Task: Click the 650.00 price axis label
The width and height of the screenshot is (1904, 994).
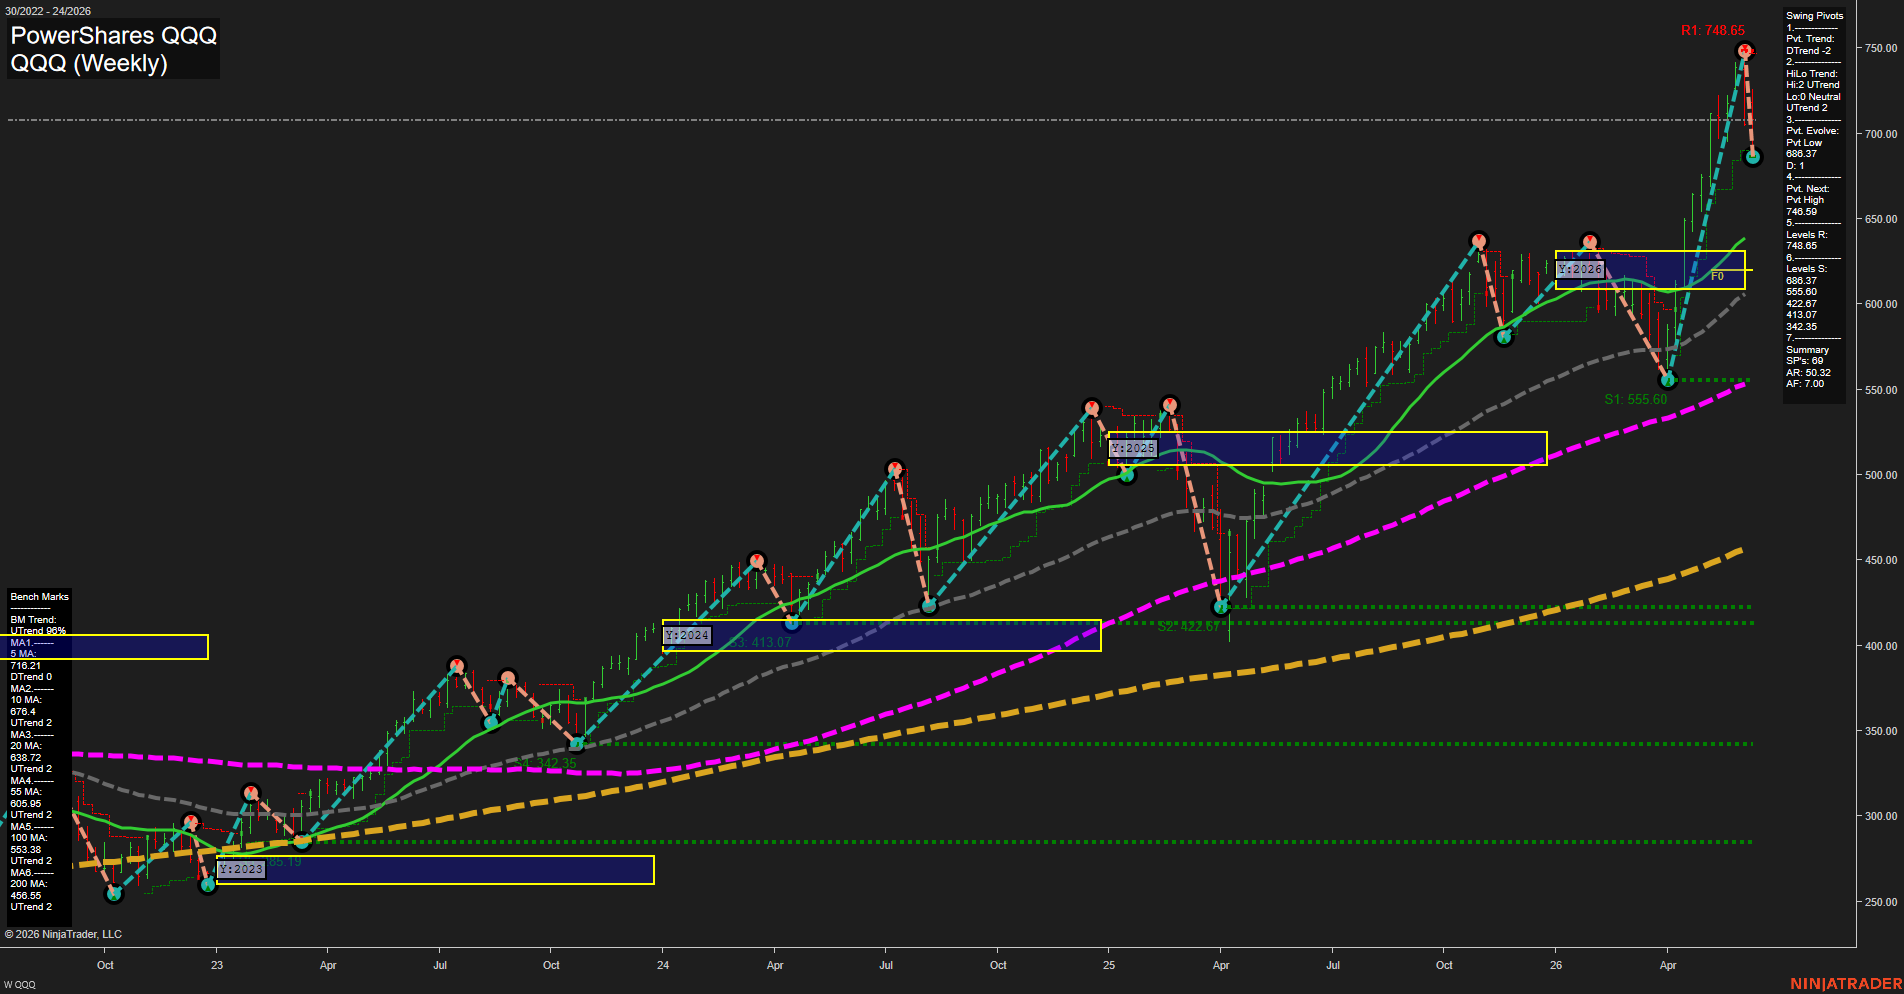Action: (1880, 219)
